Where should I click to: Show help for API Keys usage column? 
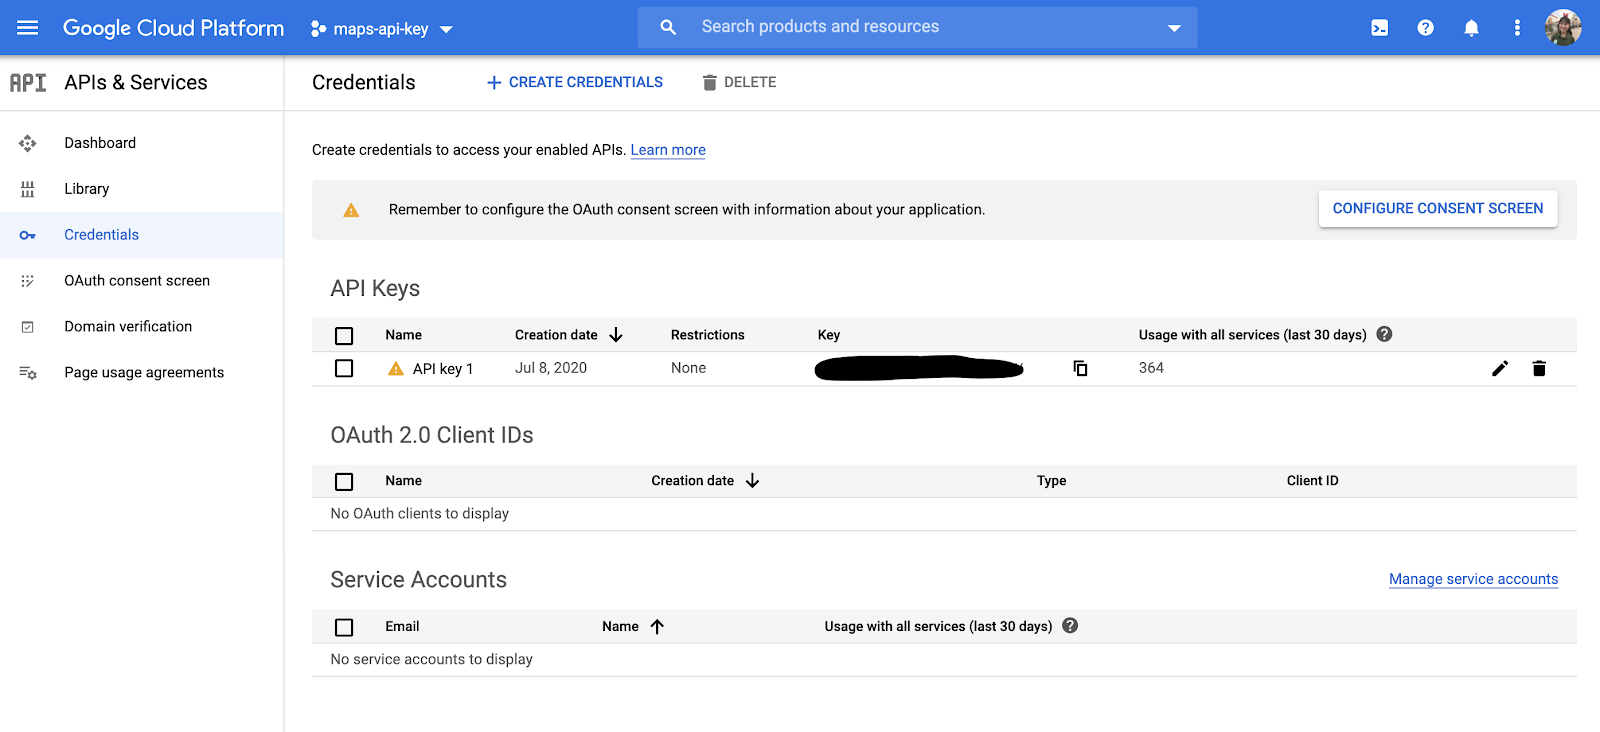(1384, 334)
